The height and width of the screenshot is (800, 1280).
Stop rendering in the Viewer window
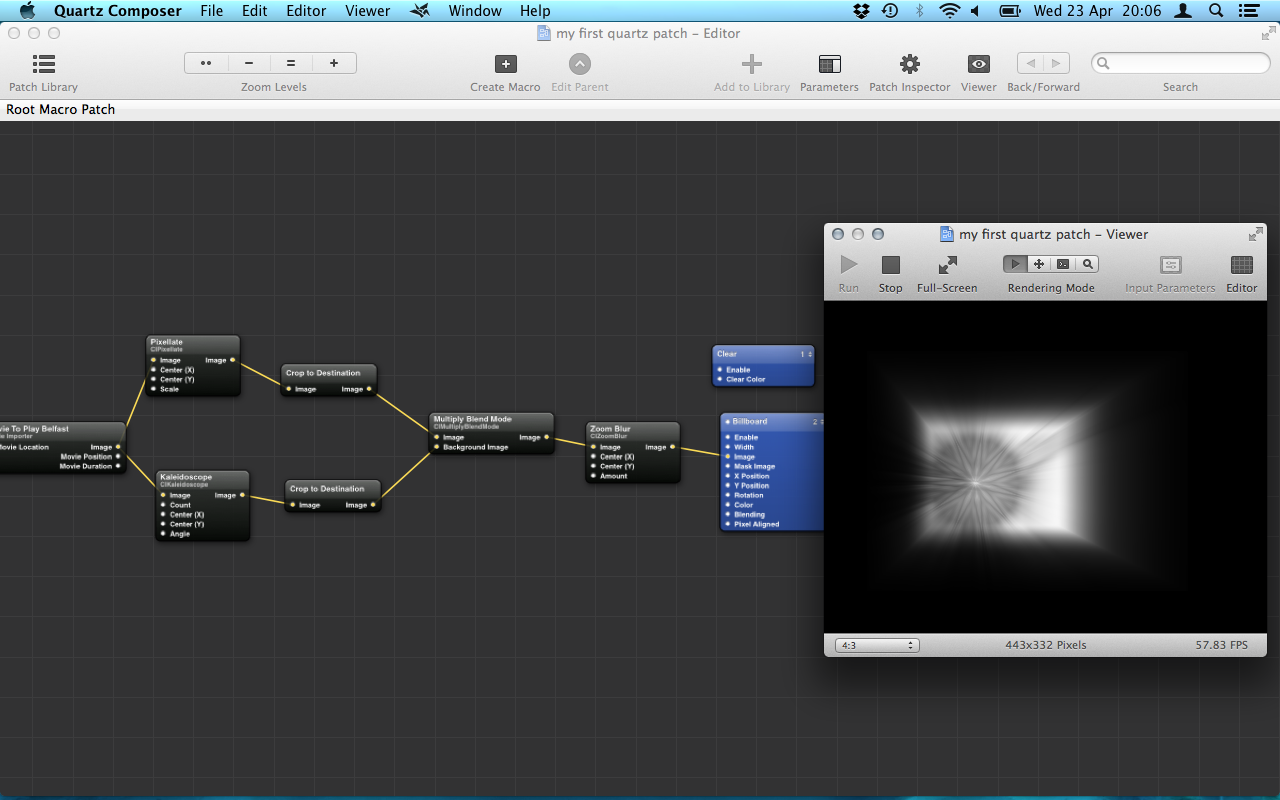pos(890,265)
